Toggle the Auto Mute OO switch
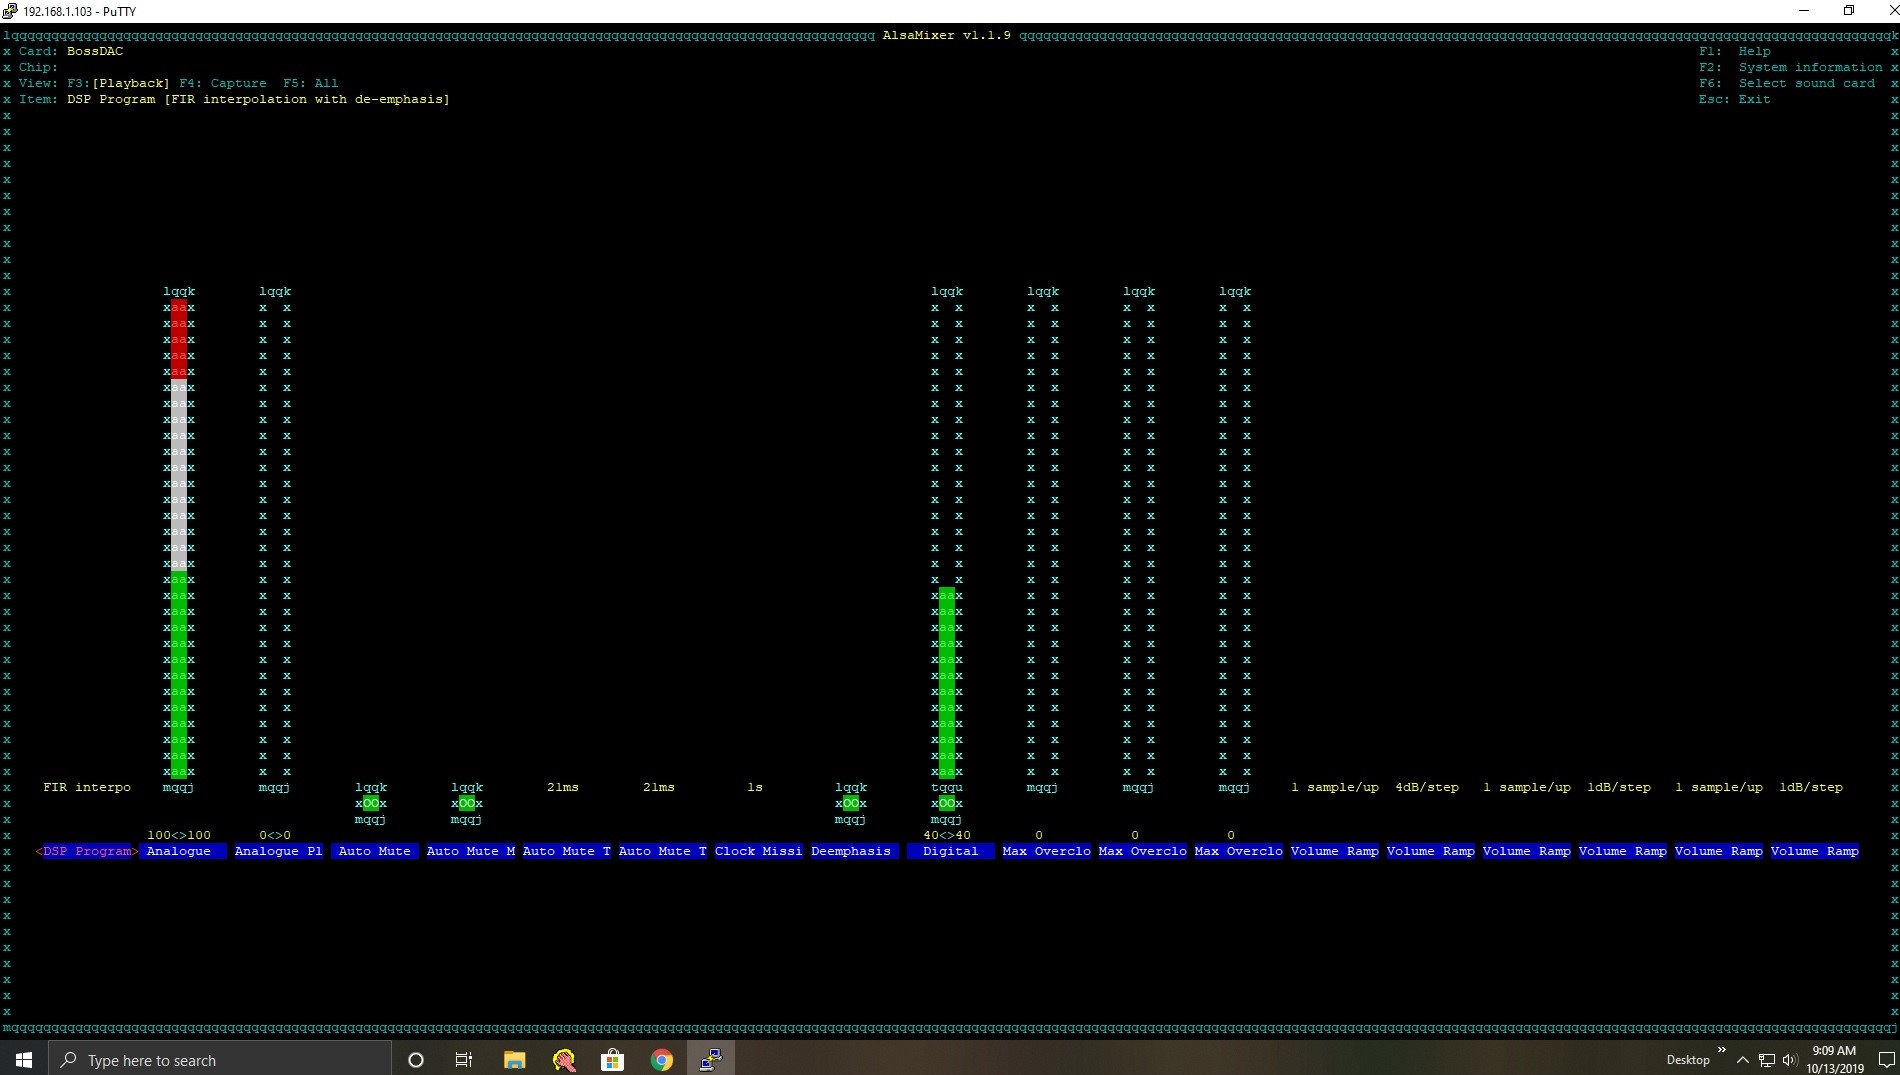The image size is (1900, 1075). [371, 803]
